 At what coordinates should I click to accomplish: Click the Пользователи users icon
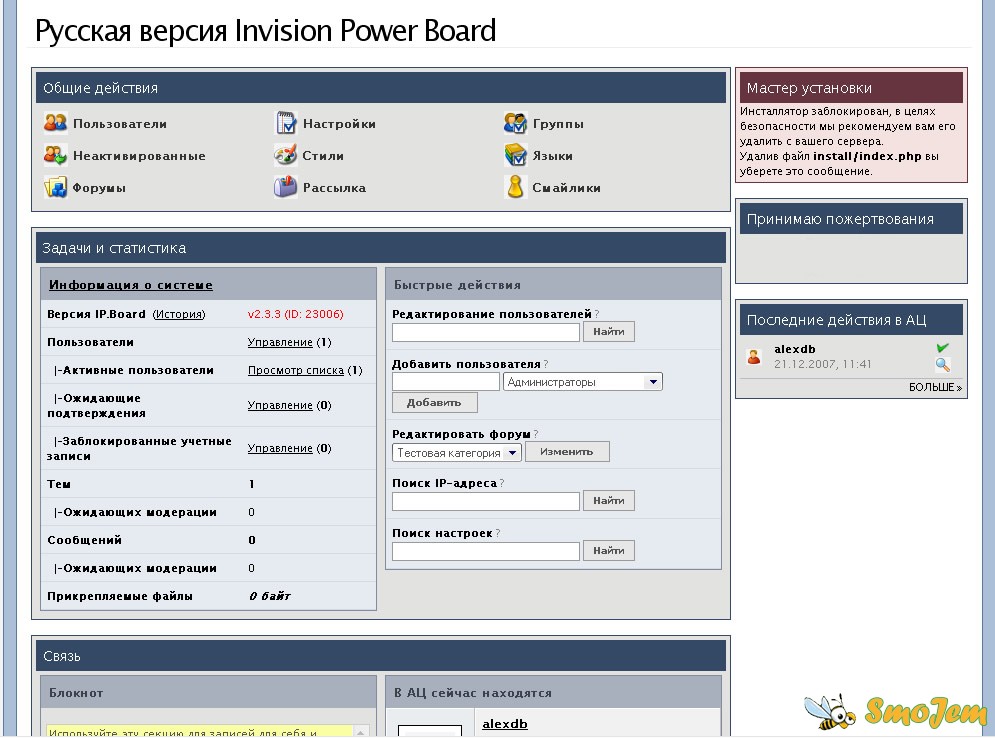tap(55, 122)
